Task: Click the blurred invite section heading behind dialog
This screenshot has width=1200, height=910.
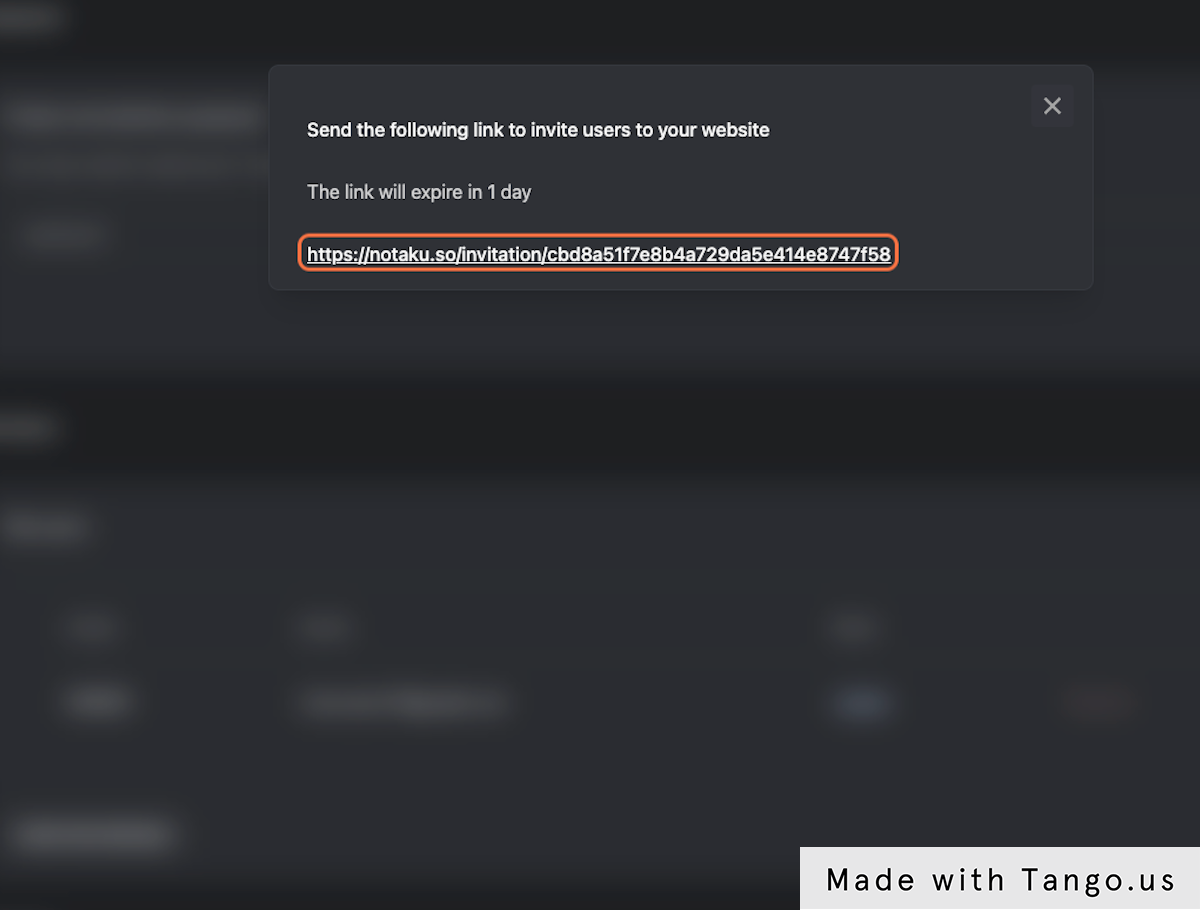Action: pos(134,116)
